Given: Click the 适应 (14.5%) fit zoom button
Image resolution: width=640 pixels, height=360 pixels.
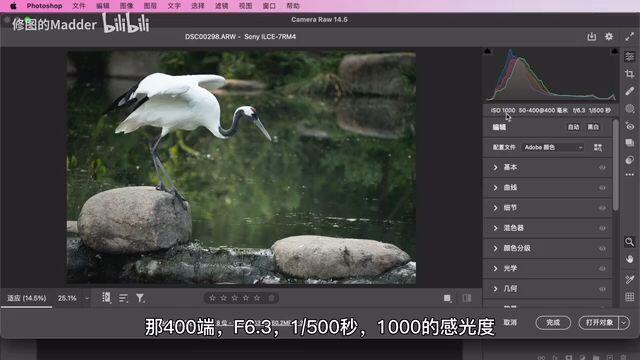Looking at the screenshot, I should (27, 298).
